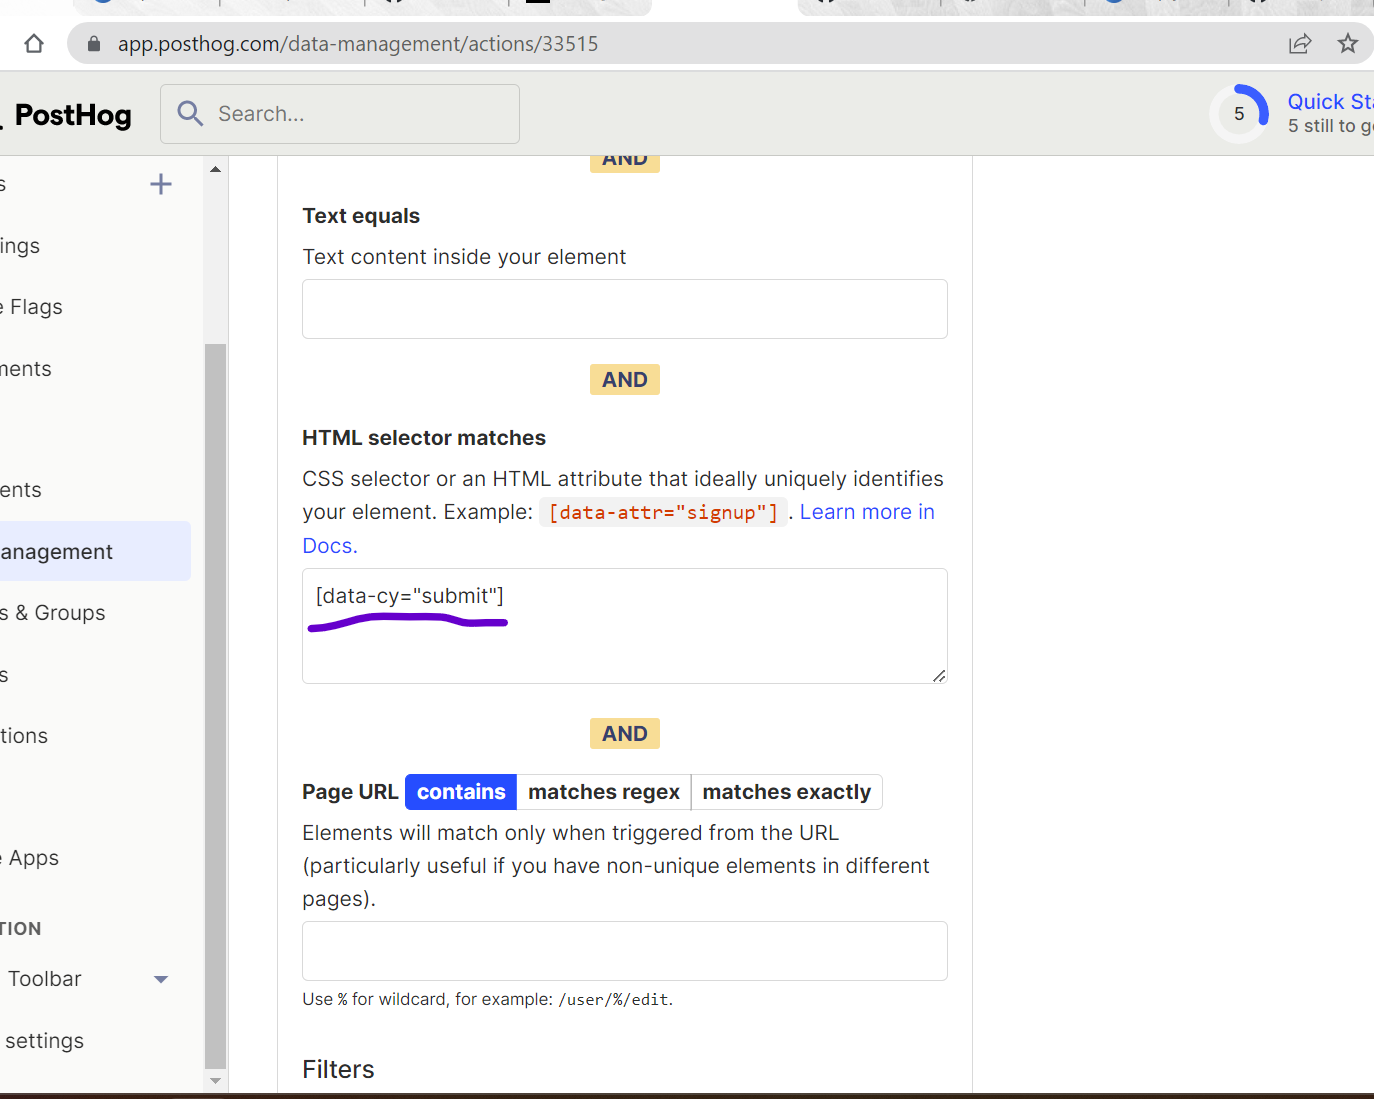Image resolution: width=1374 pixels, height=1099 pixels.
Task: Open the Quick Start progress circle
Action: [1239, 114]
